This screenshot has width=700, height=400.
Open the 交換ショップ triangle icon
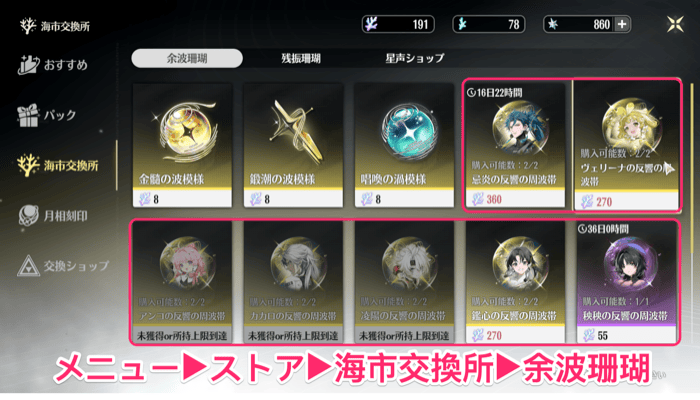point(28,266)
